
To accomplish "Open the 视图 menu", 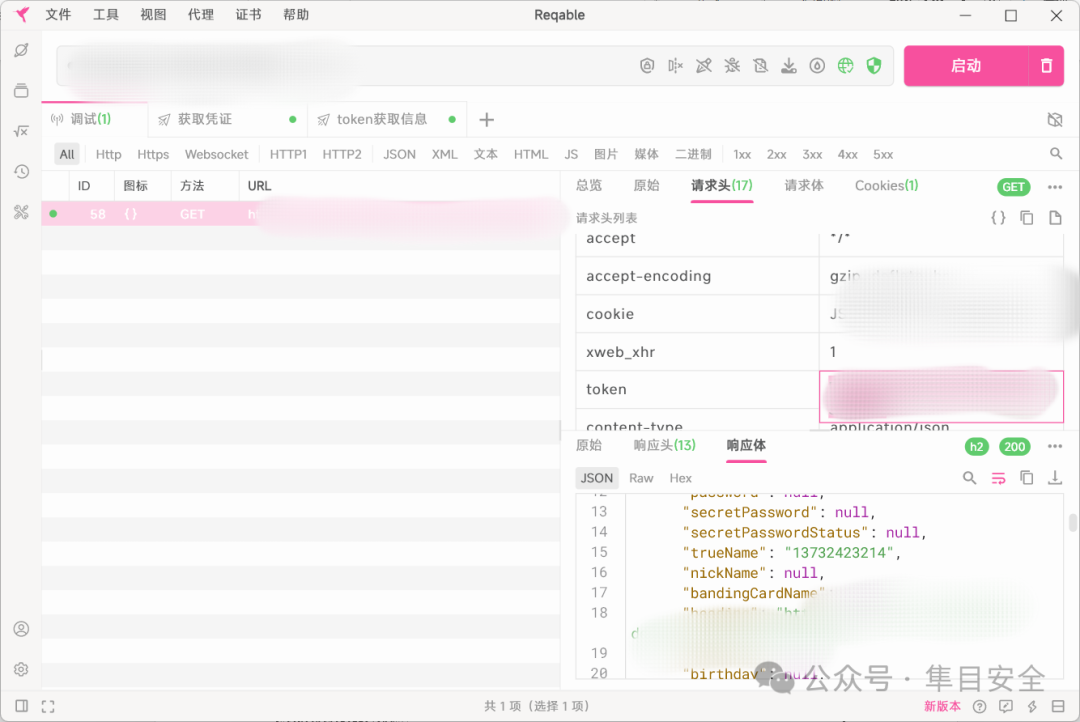I will [153, 15].
